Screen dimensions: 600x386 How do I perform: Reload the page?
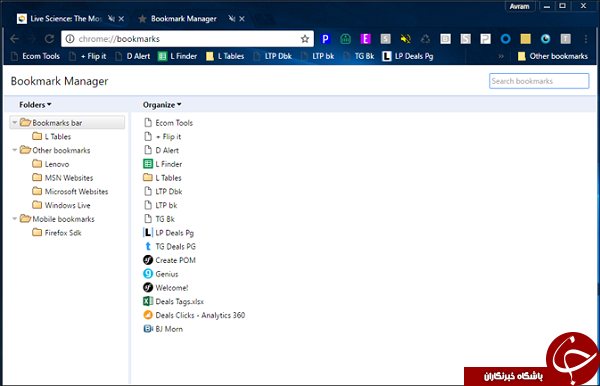[49, 39]
